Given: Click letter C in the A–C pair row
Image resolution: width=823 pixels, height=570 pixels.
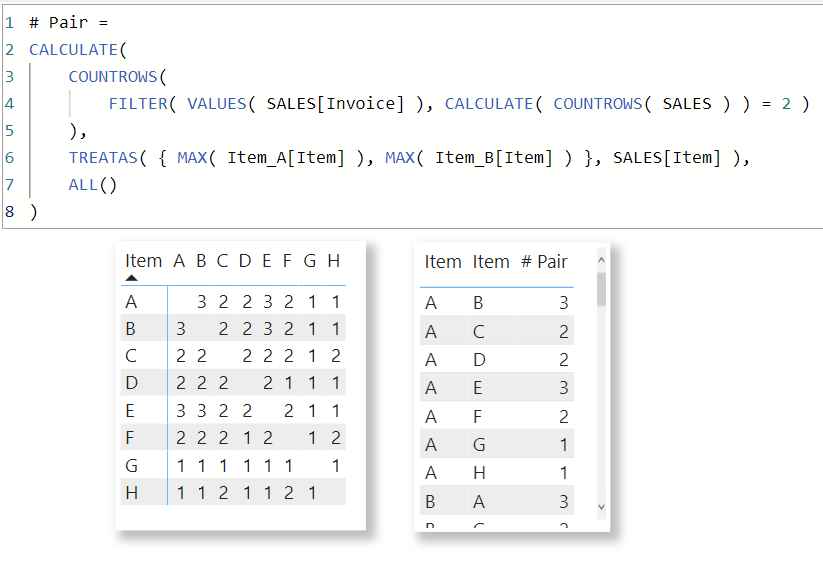Looking at the screenshot, I should tap(479, 332).
